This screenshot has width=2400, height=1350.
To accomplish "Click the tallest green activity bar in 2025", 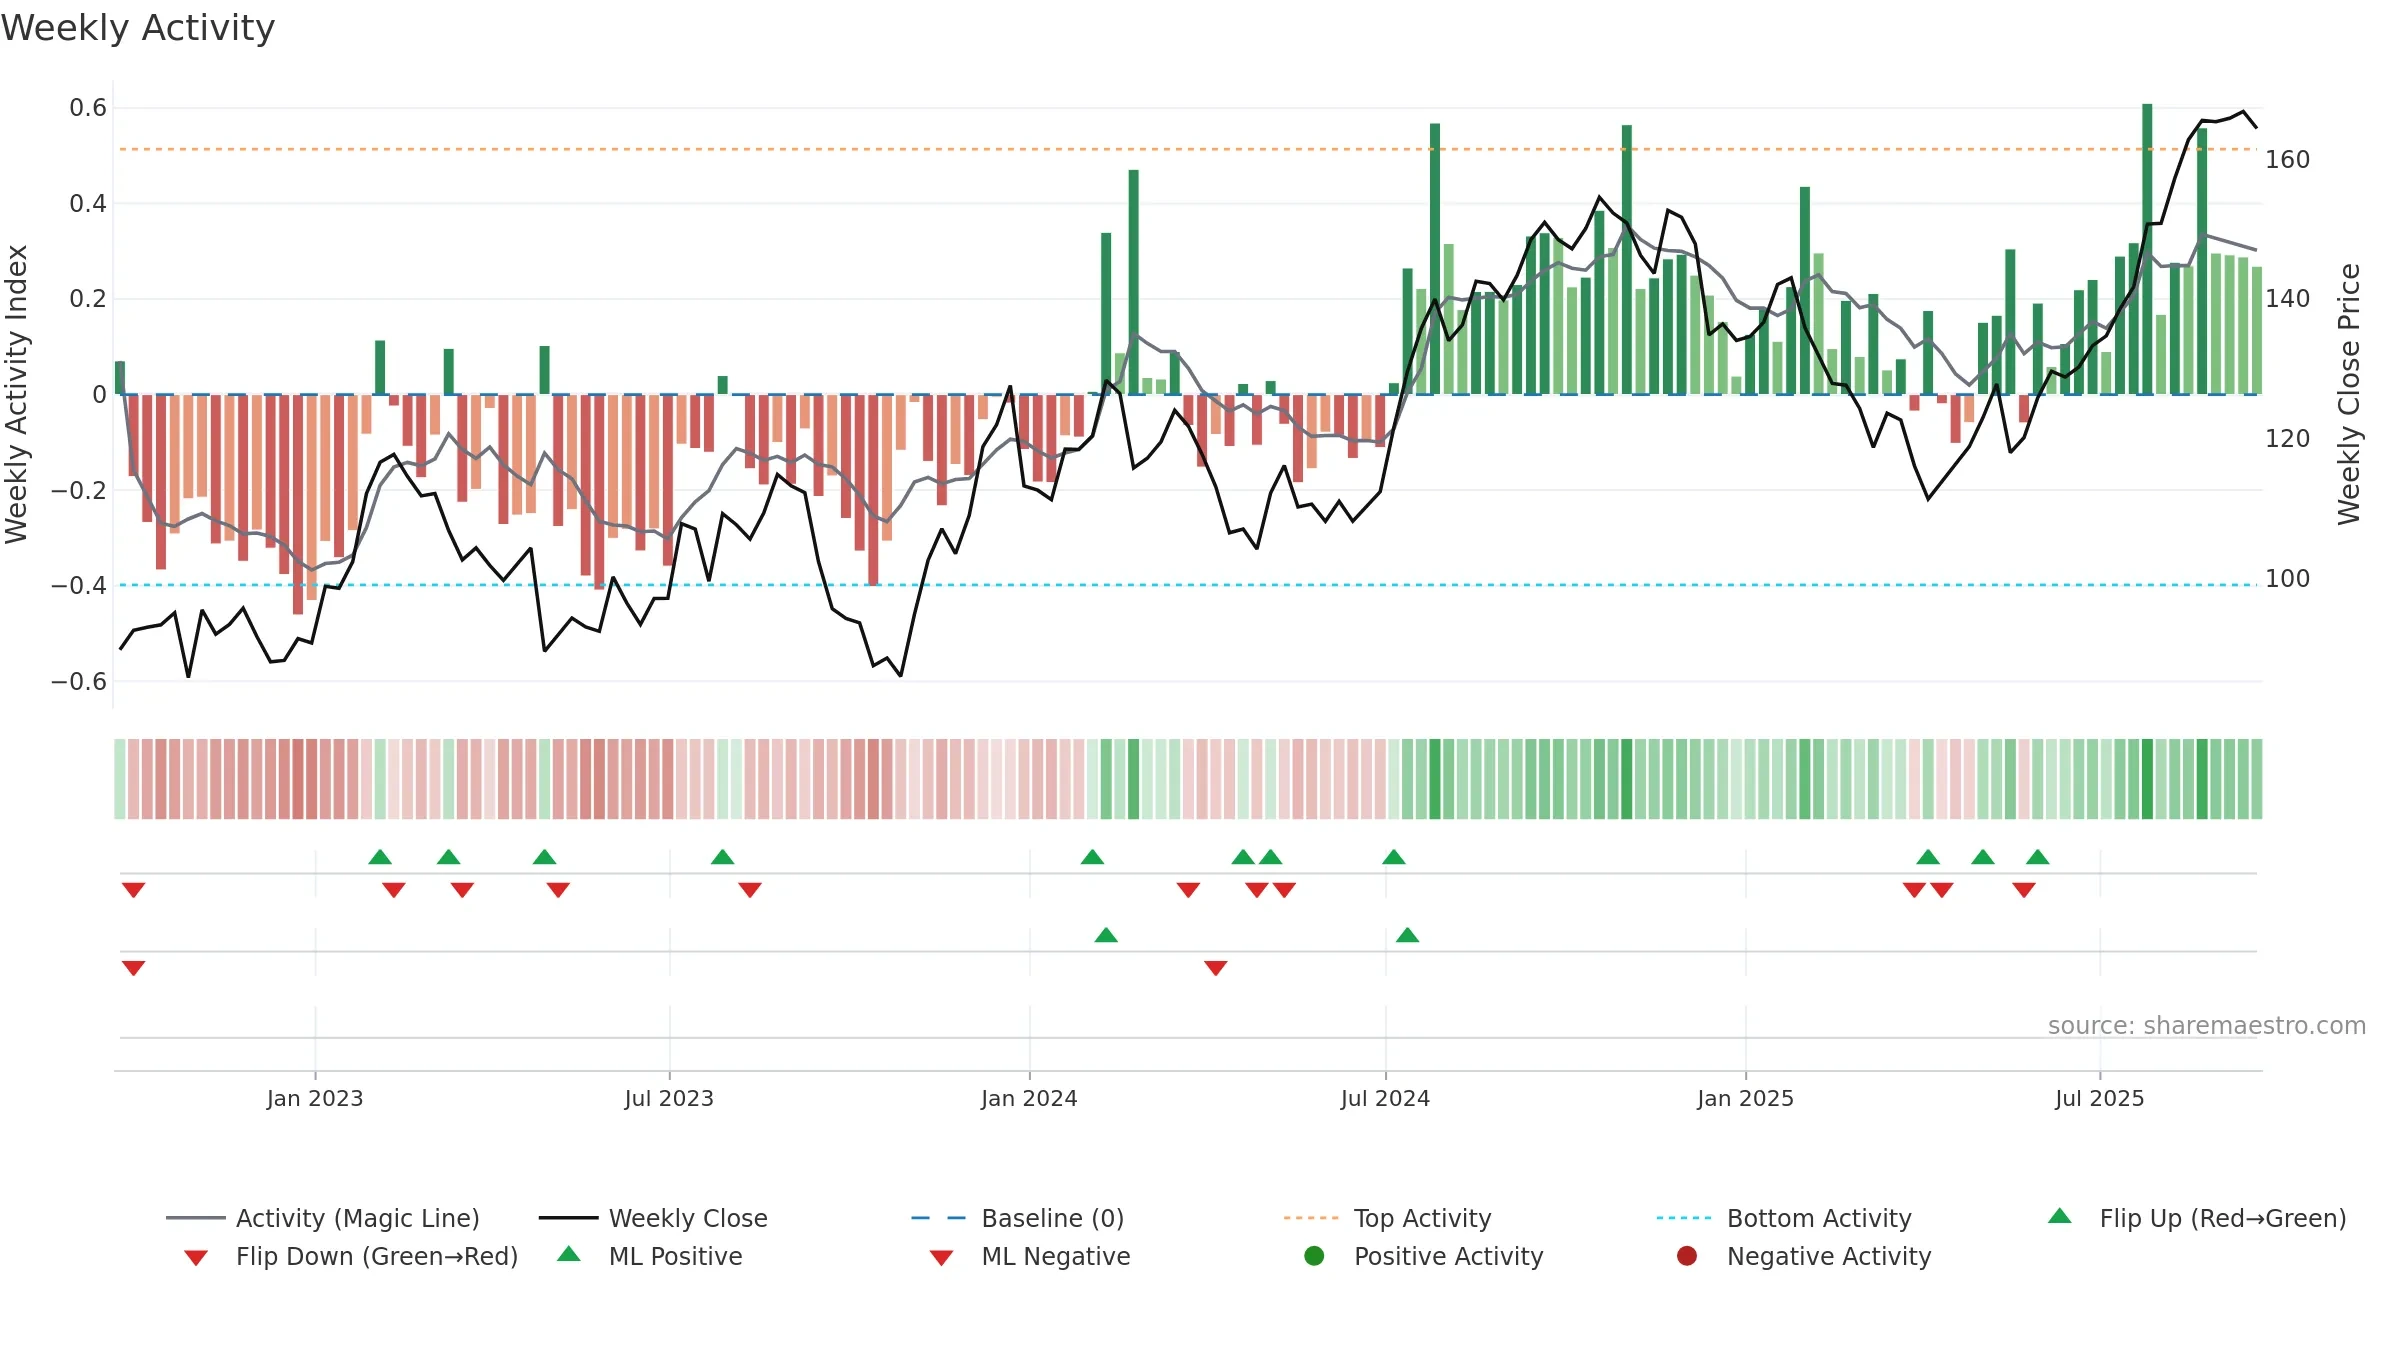I will click(2147, 249).
